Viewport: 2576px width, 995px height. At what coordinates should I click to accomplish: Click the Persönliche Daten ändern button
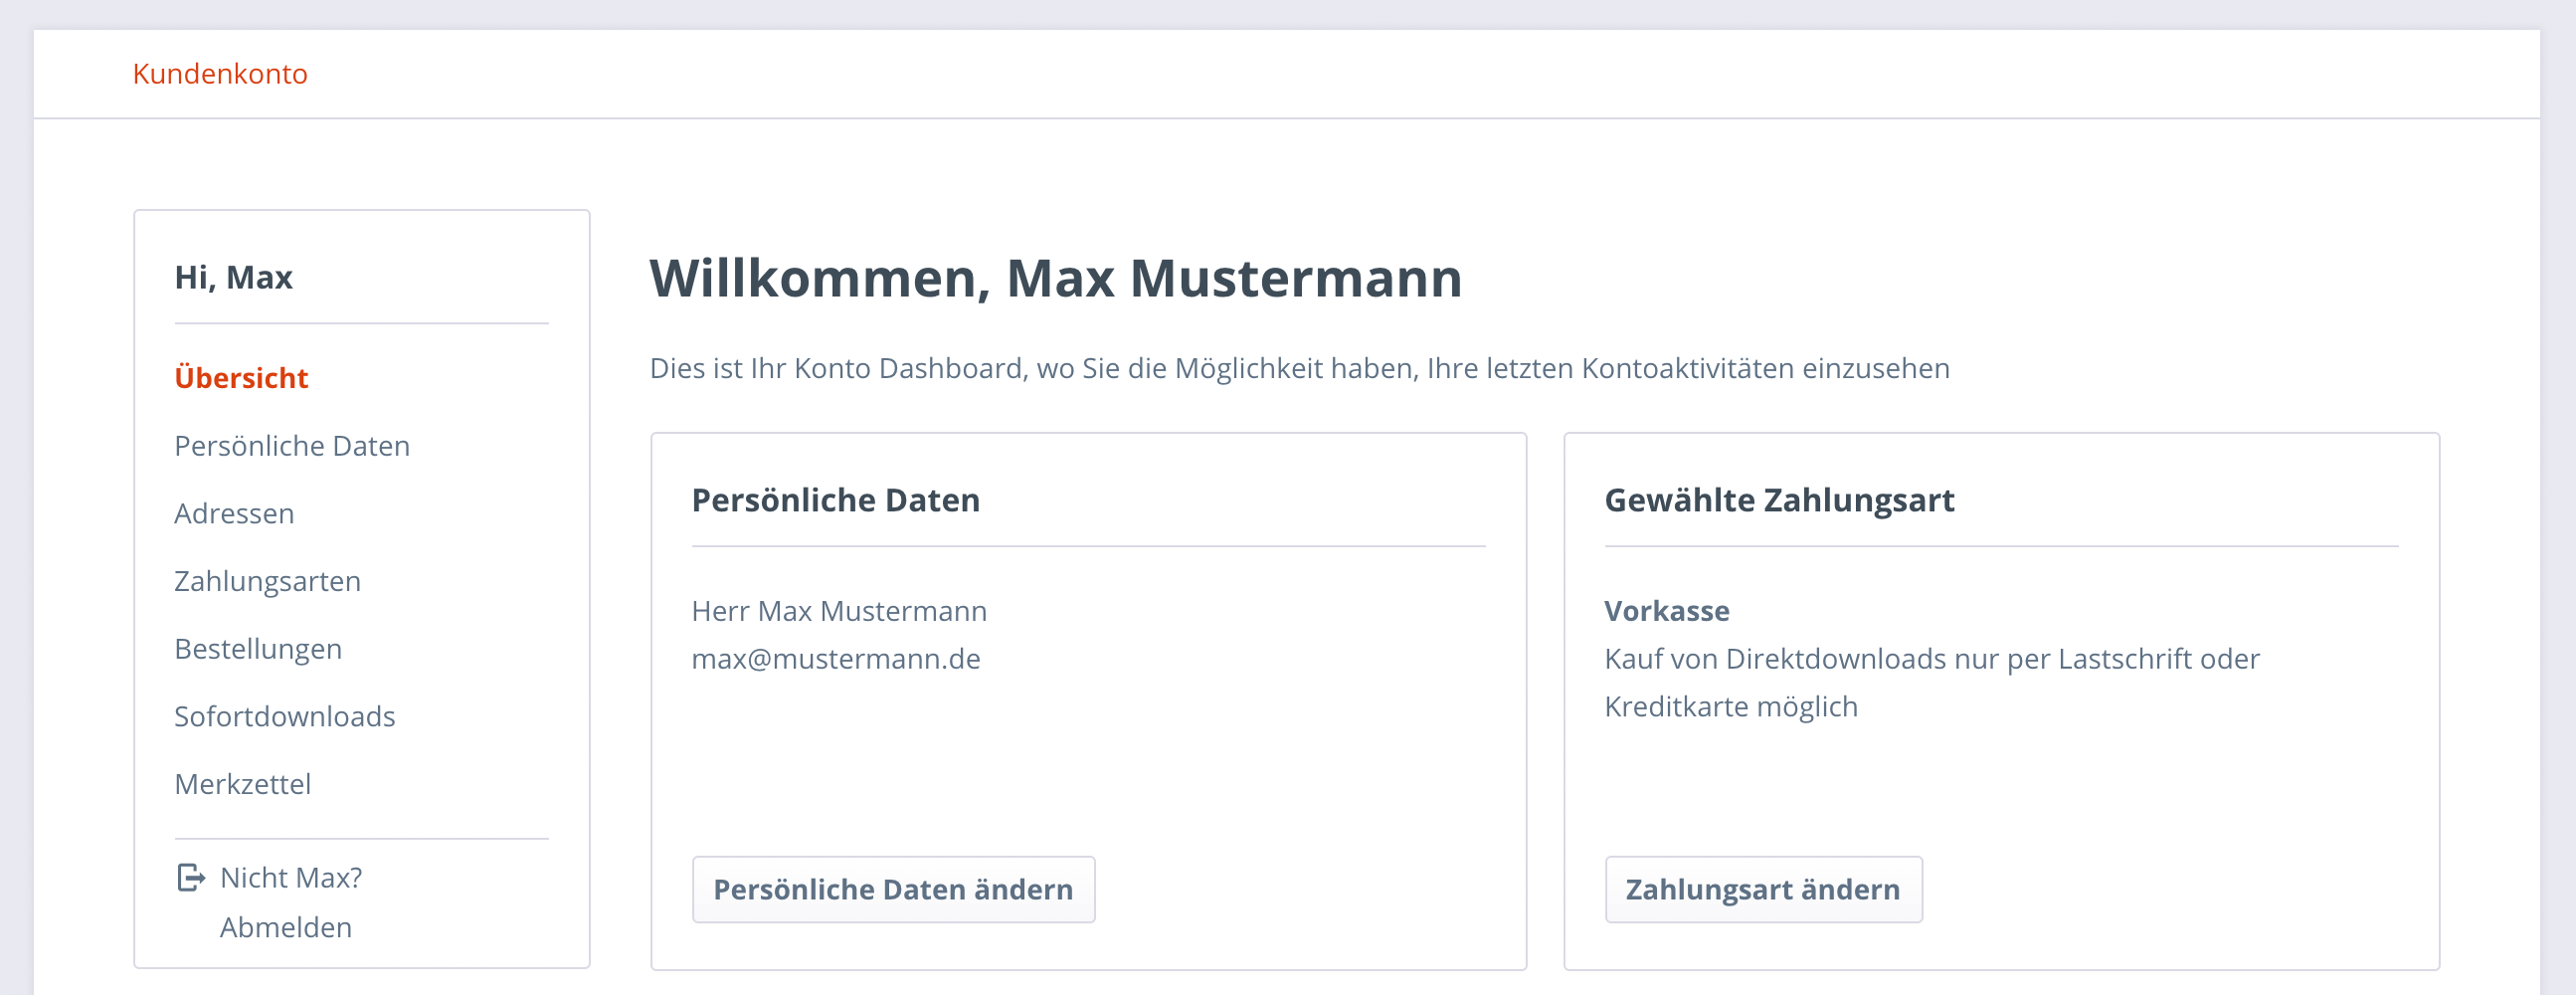[x=893, y=890]
